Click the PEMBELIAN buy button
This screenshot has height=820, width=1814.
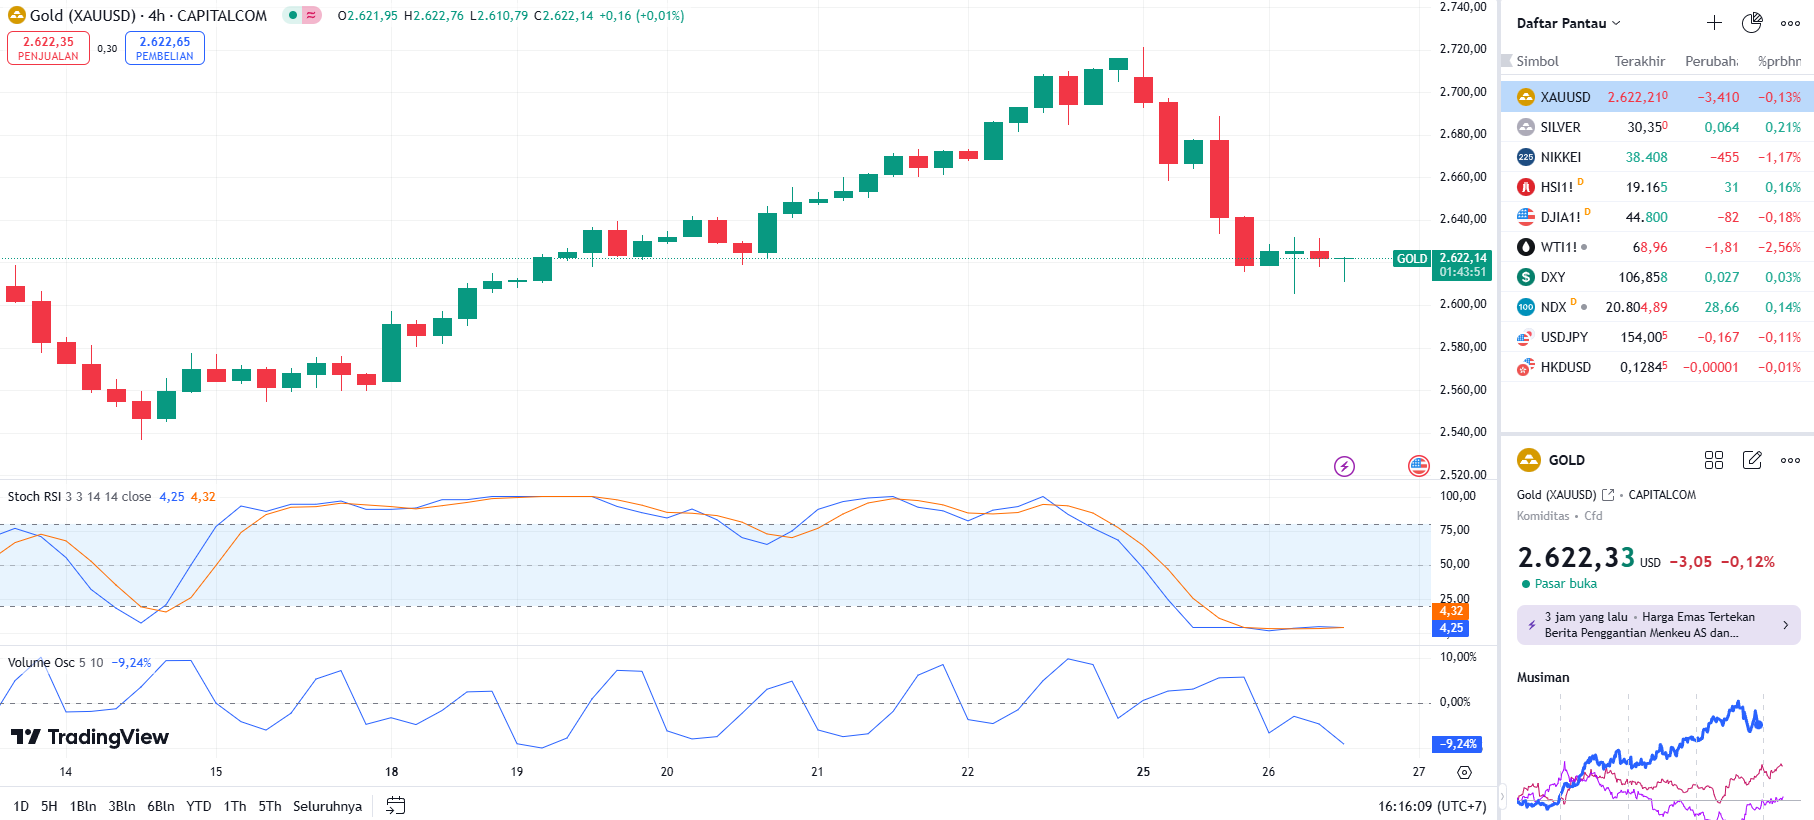[165, 48]
